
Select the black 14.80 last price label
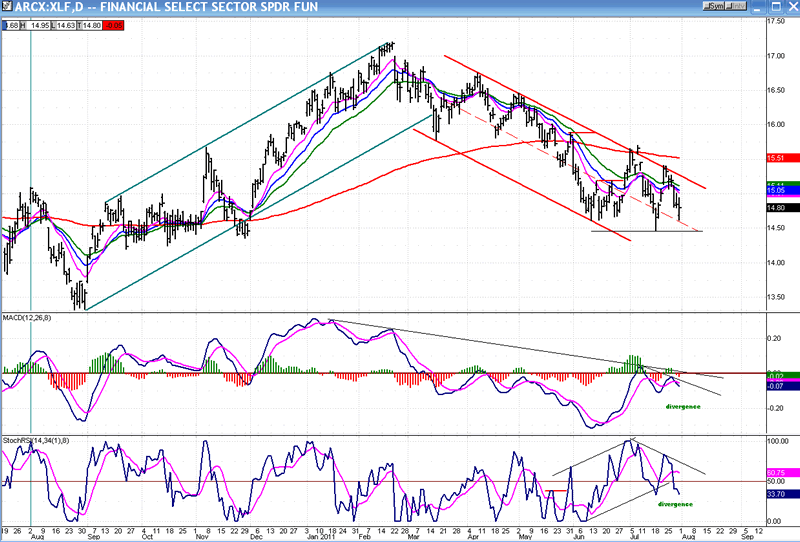(x=777, y=208)
